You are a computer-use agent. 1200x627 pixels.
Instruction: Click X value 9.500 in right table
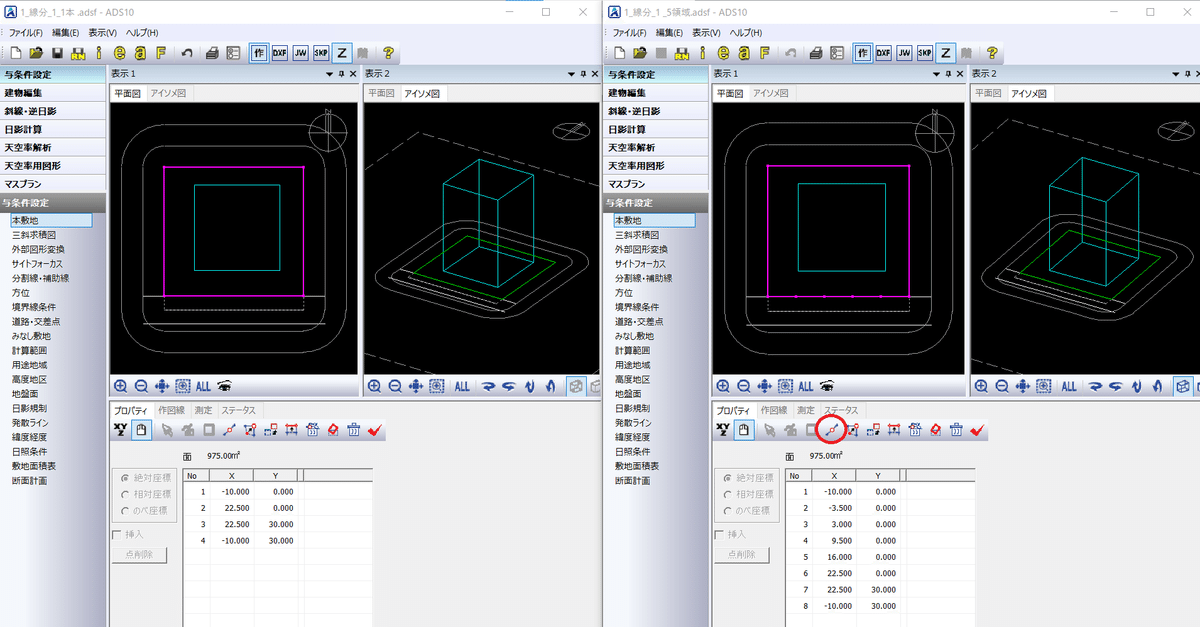tap(835, 539)
